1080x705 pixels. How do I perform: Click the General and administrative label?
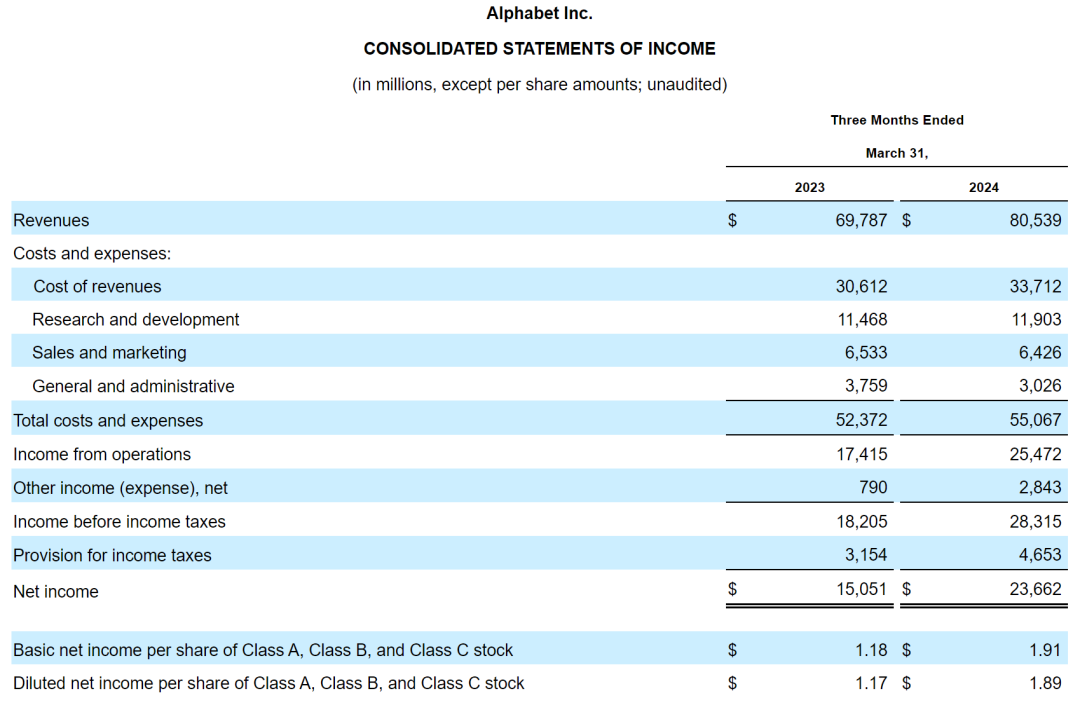(133, 386)
